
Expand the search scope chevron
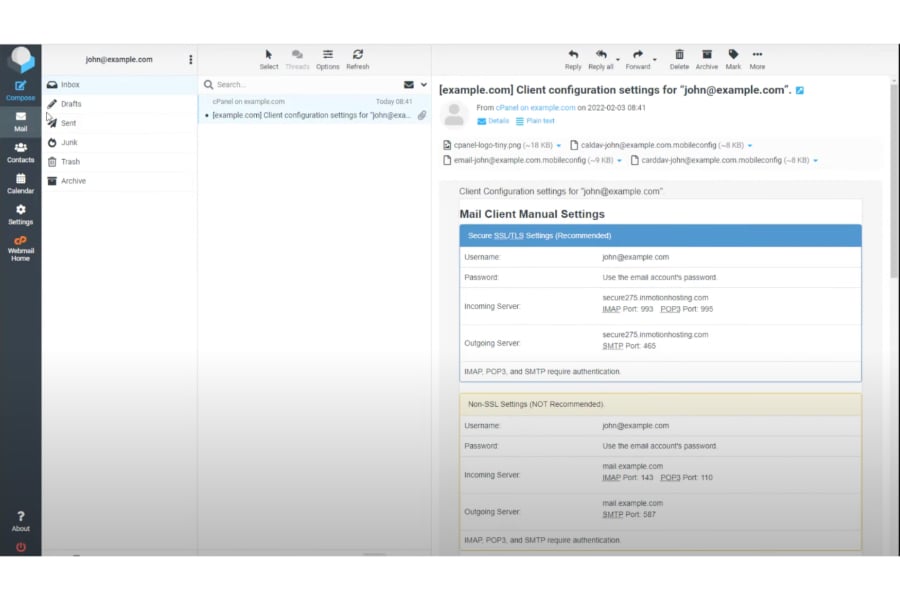[424, 85]
